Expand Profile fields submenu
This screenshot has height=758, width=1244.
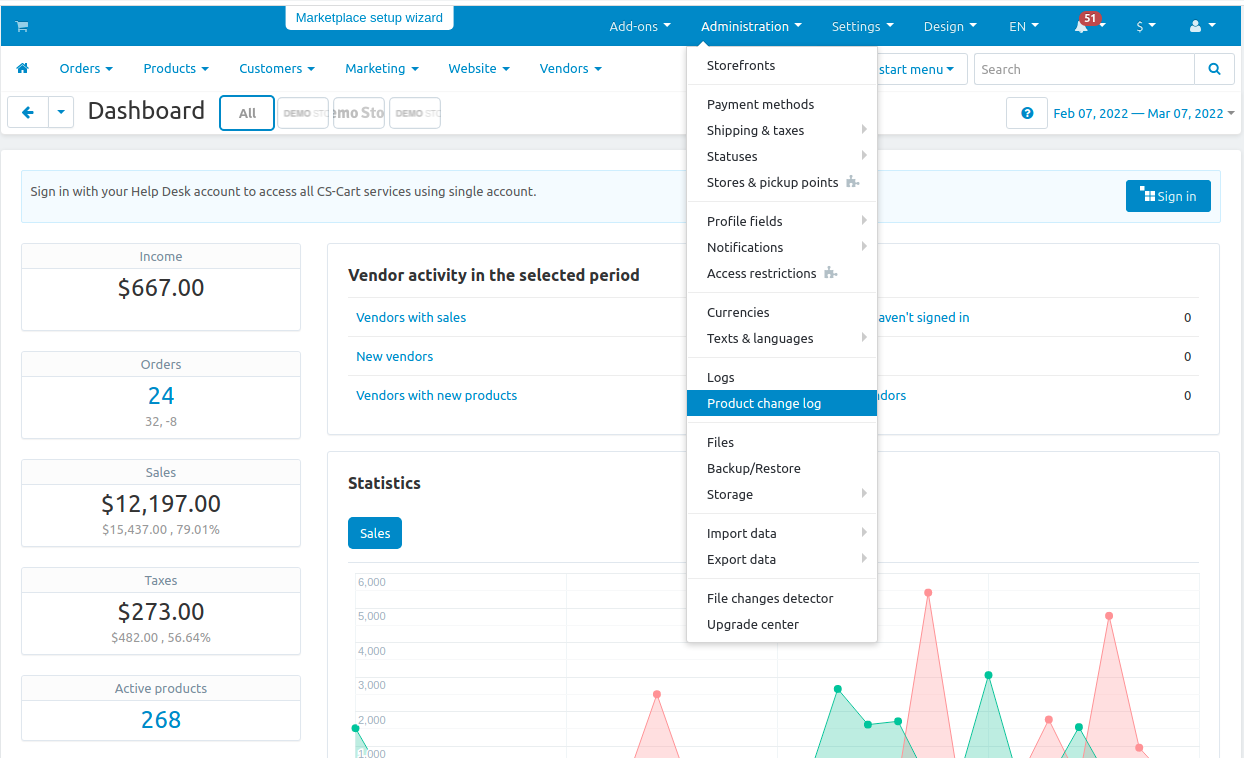[782, 221]
